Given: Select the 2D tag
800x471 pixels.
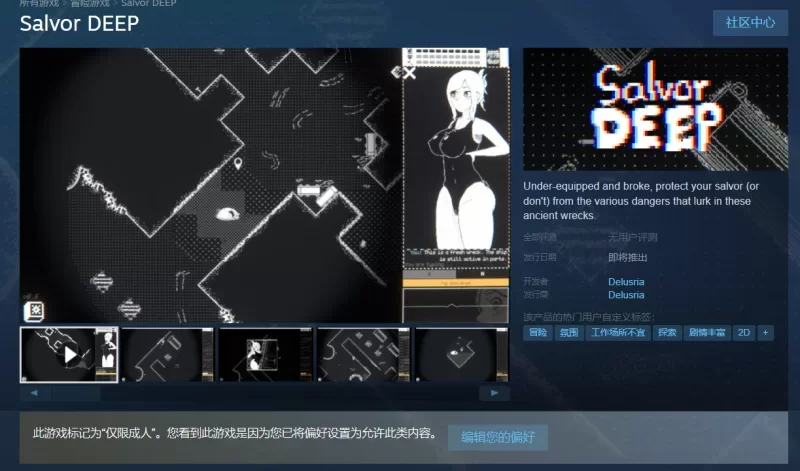Looking at the screenshot, I should click(x=744, y=333).
